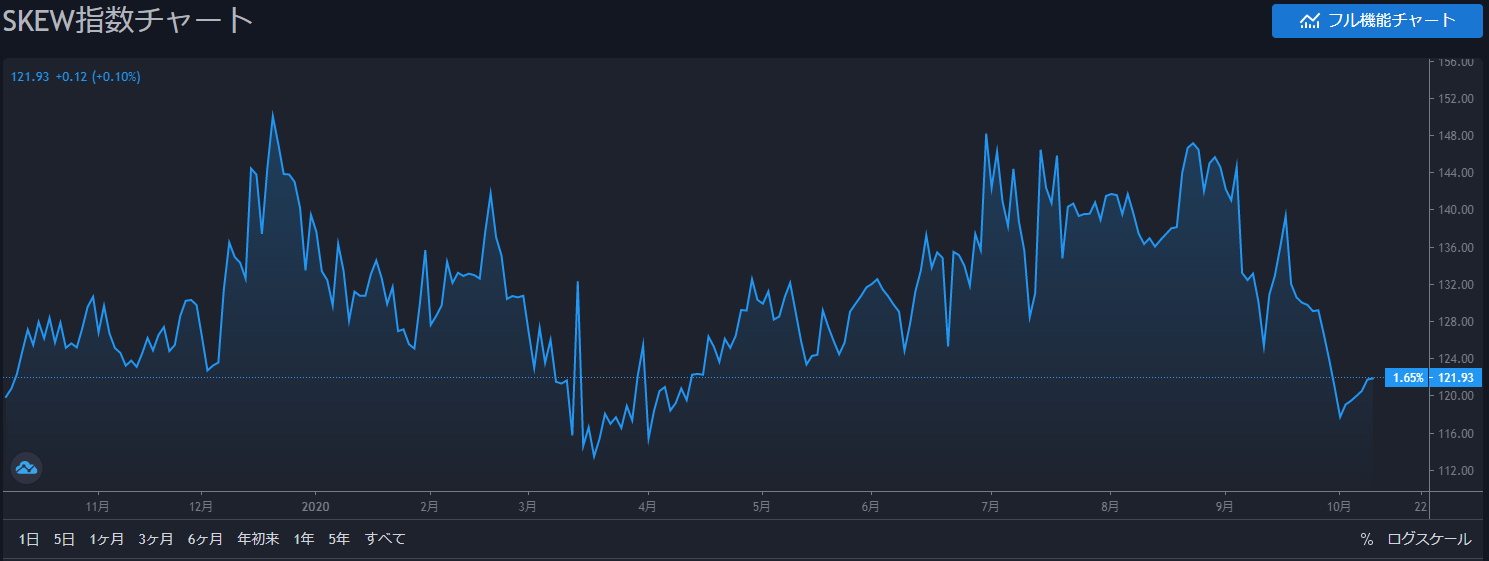Toggle the % percentage scale
Image resolution: width=1489 pixels, height=561 pixels.
point(1366,539)
